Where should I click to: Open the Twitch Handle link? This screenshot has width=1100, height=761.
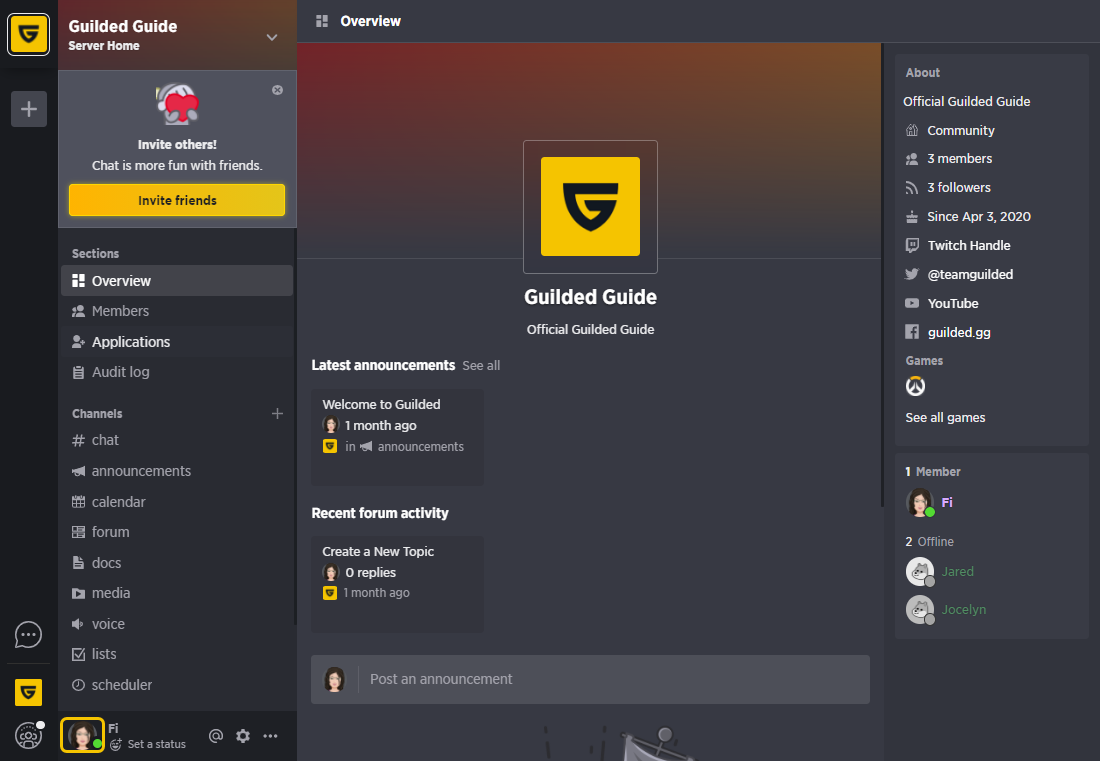[x=968, y=245]
